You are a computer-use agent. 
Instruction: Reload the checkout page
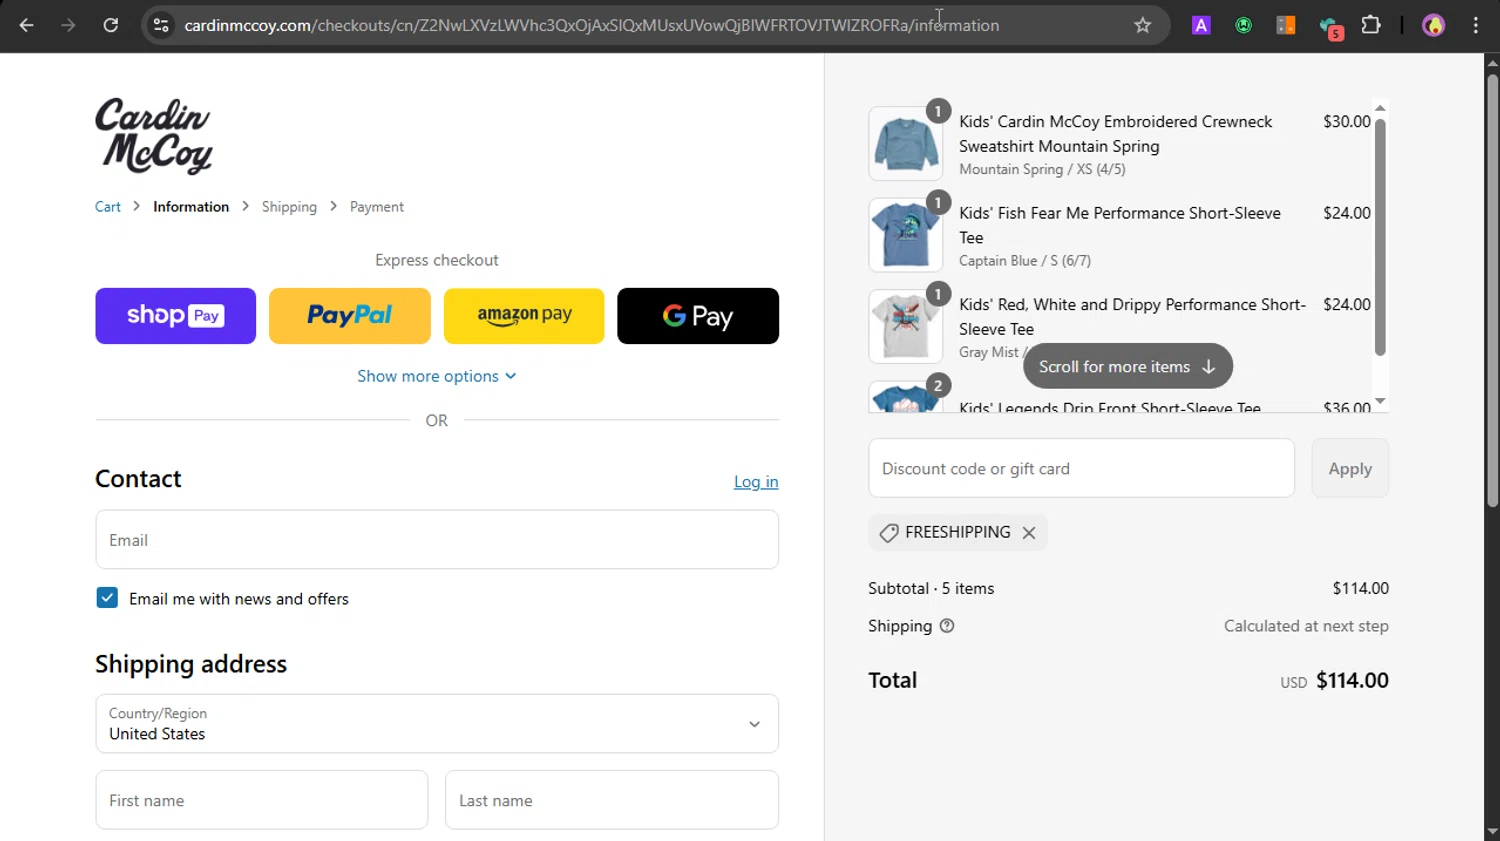(x=111, y=25)
